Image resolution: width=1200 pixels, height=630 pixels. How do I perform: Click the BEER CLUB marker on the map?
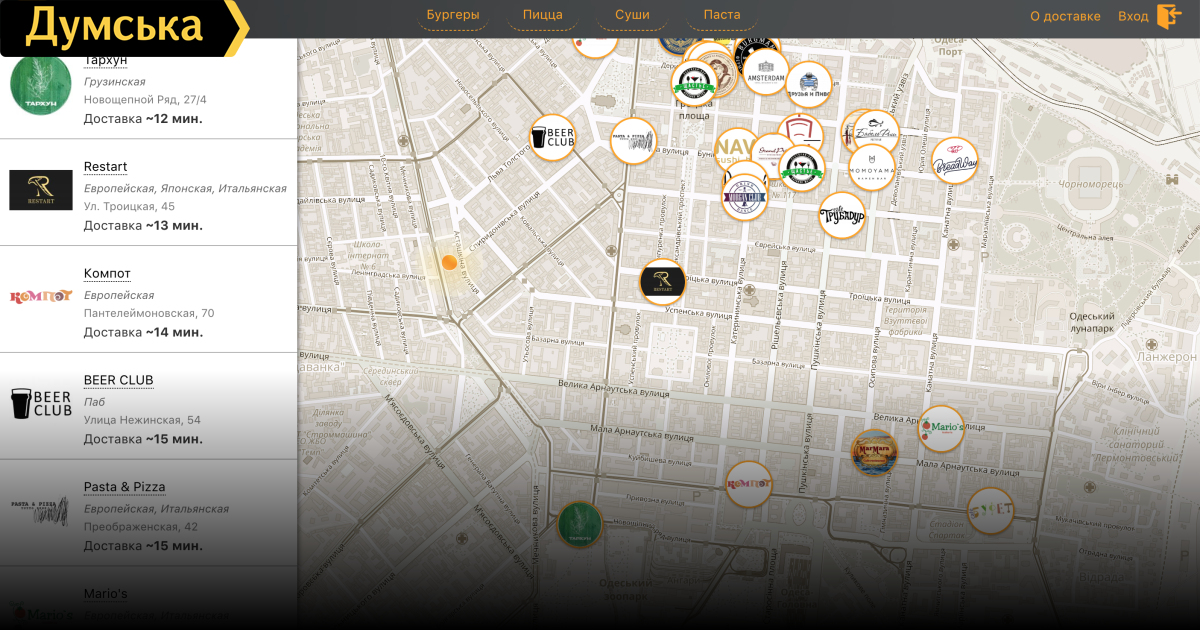(552, 137)
